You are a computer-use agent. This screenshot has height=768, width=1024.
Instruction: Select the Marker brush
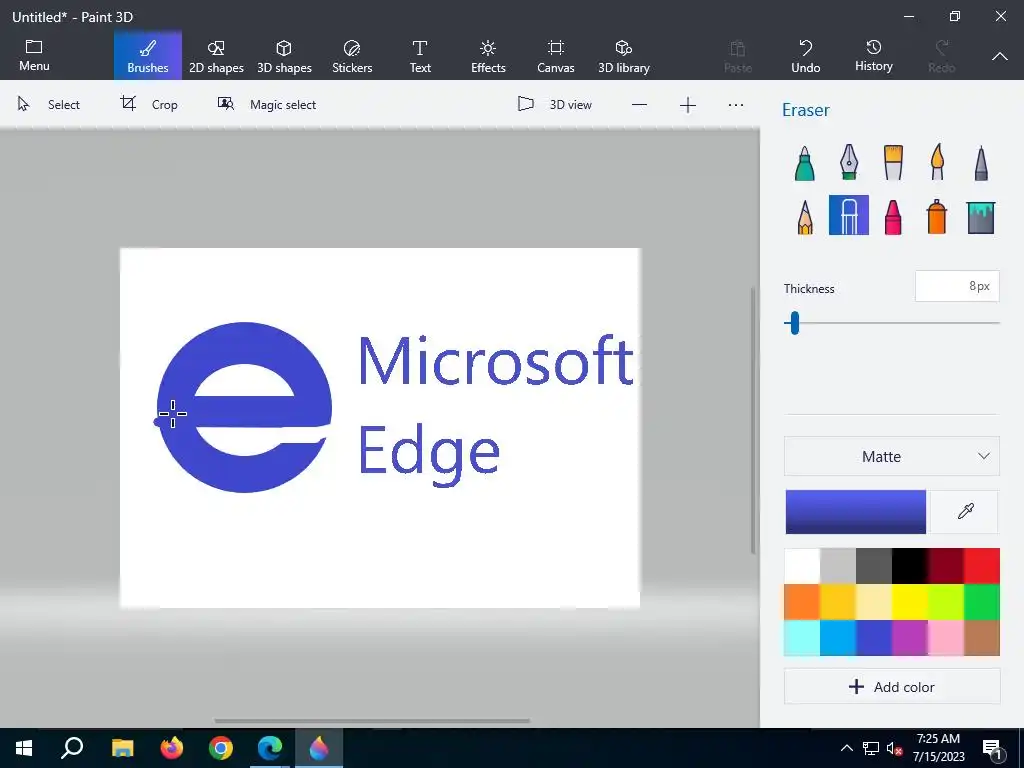[x=805, y=163]
